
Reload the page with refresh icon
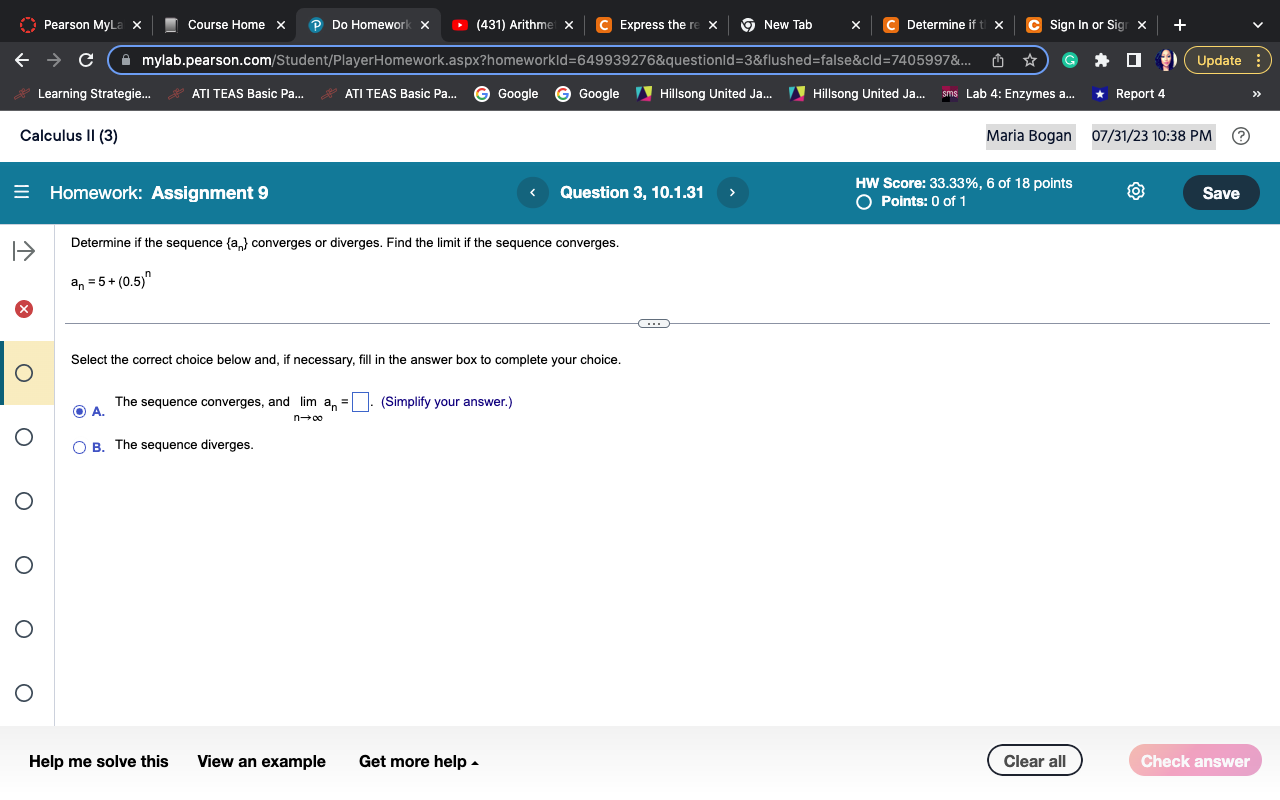(85, 60)
